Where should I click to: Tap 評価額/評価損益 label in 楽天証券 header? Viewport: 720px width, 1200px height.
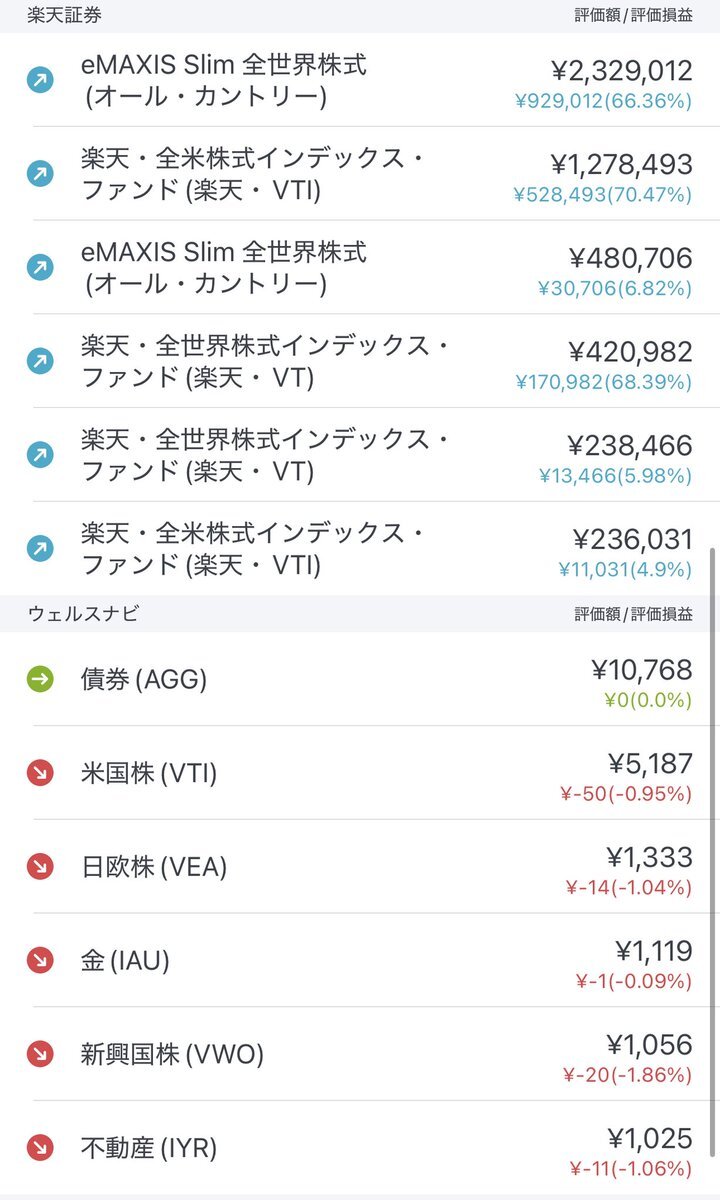634,16
